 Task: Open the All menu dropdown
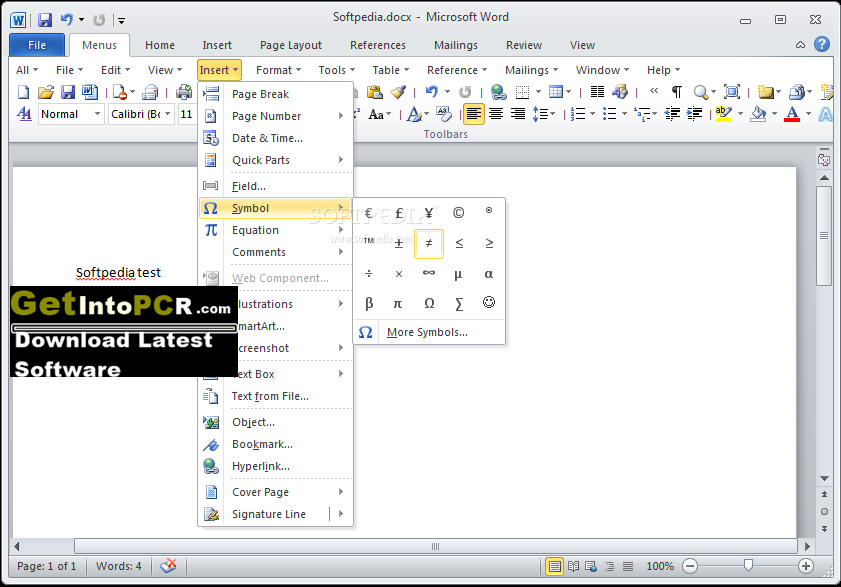click(27, 70)
